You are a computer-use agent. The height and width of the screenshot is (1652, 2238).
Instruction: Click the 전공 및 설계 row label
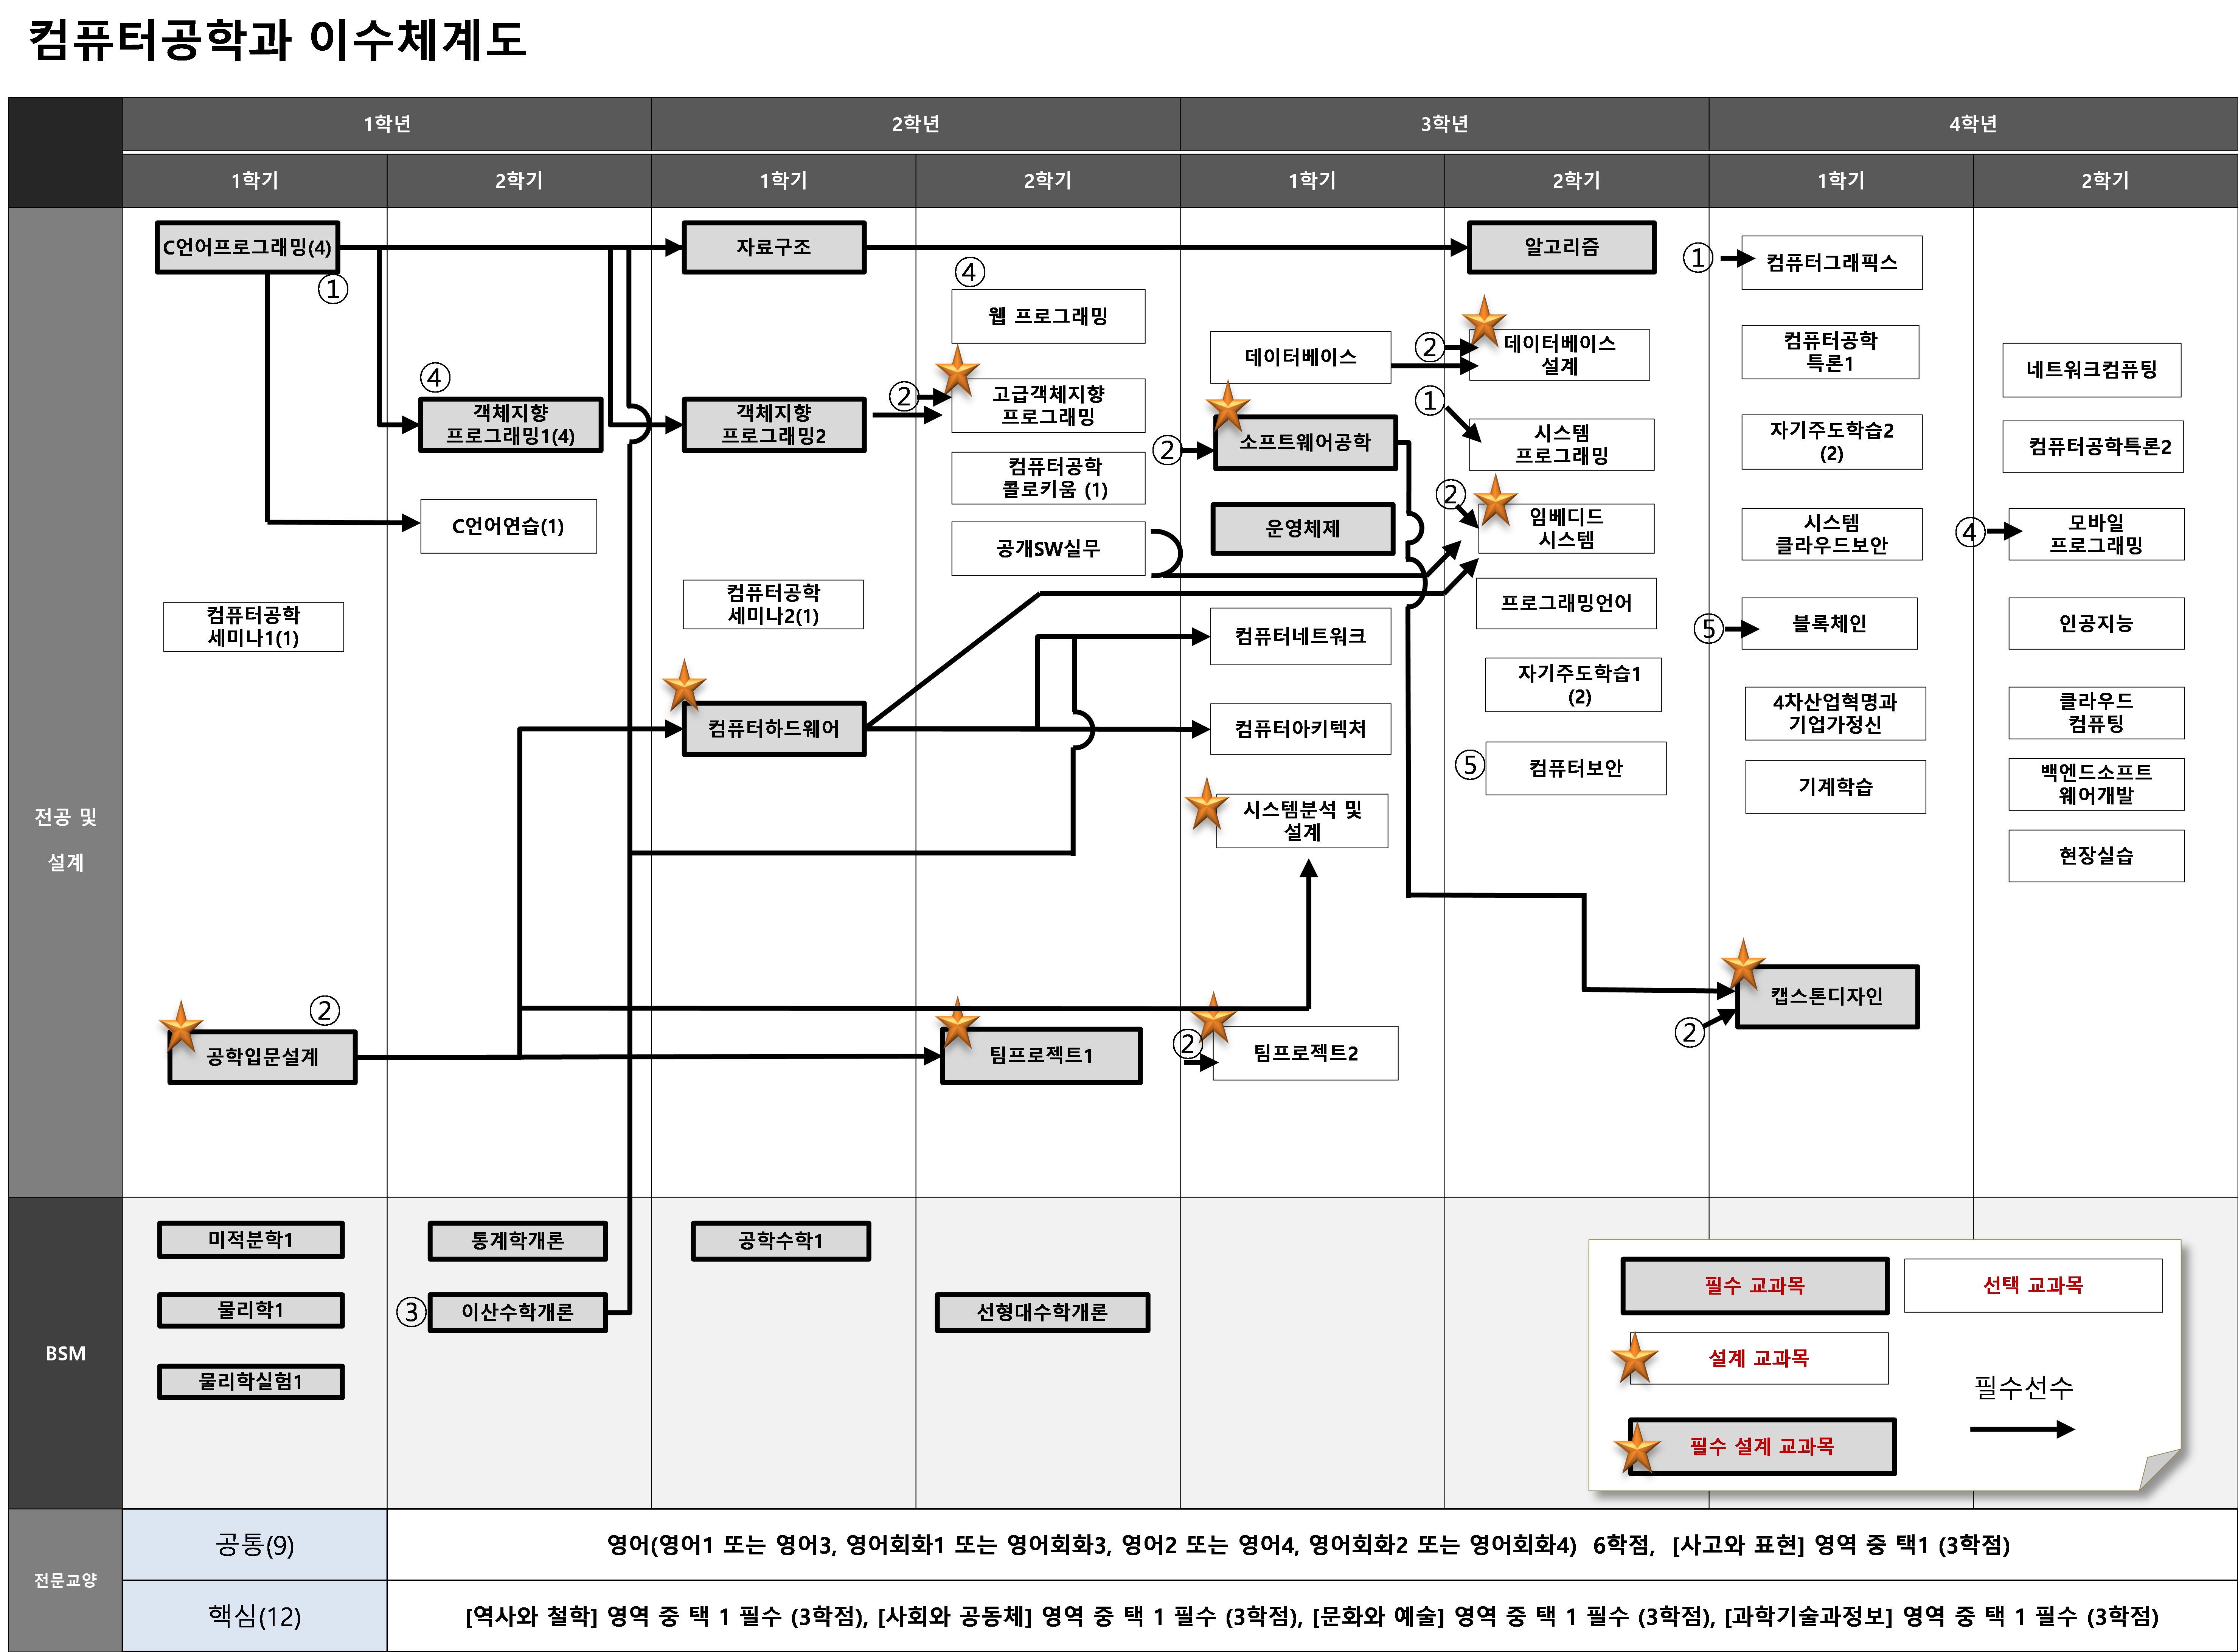pyautogui.click(x=66, y=840)
